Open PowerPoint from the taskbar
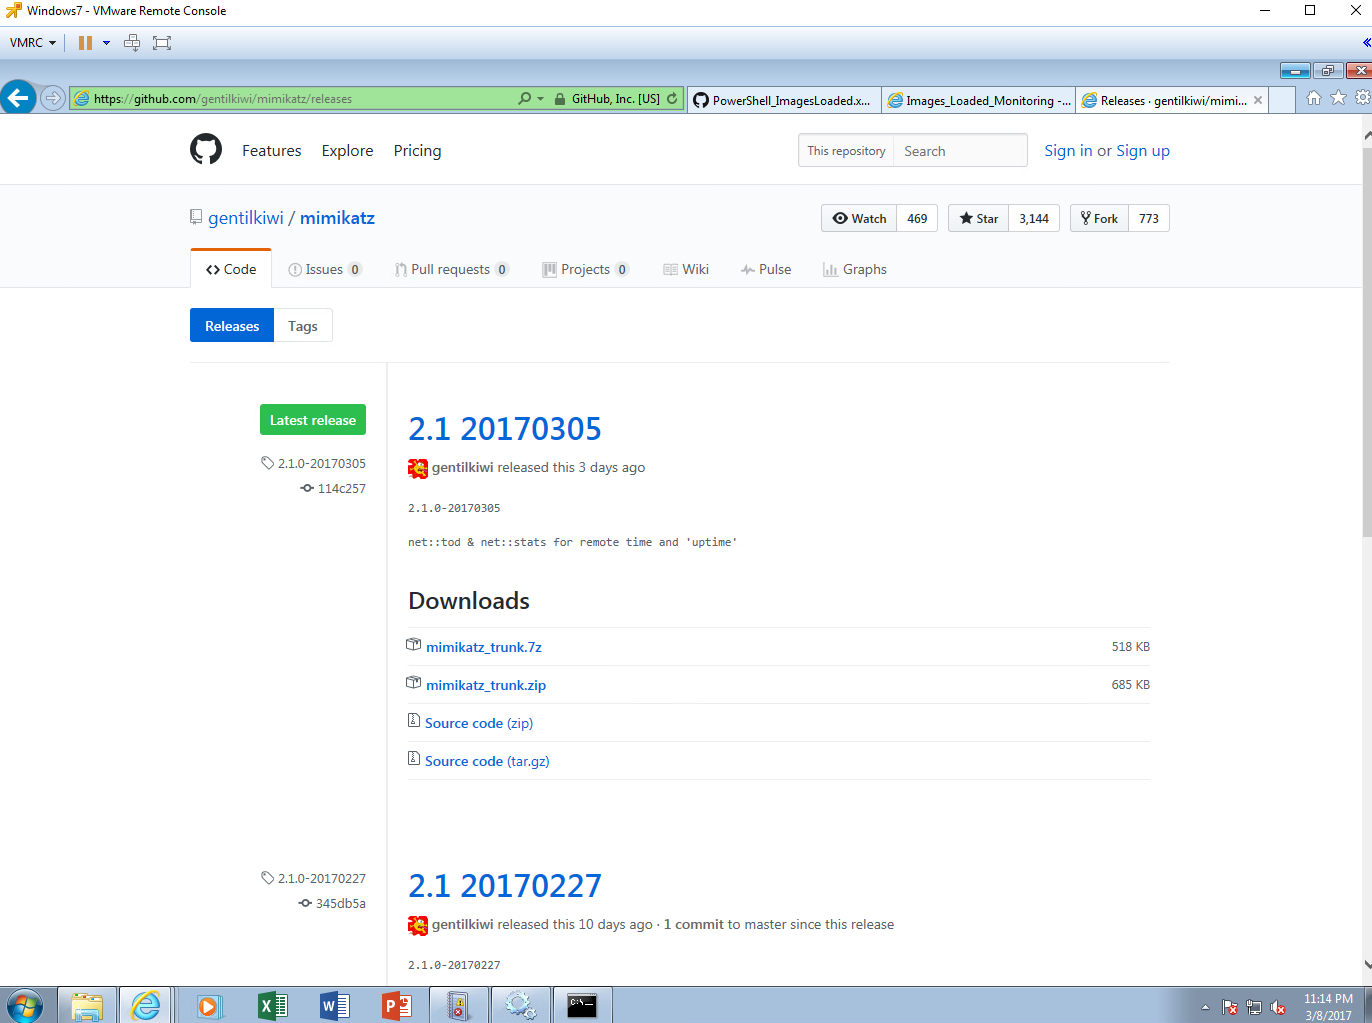Screen dimensions: 1372x1023 [397, 1005]
